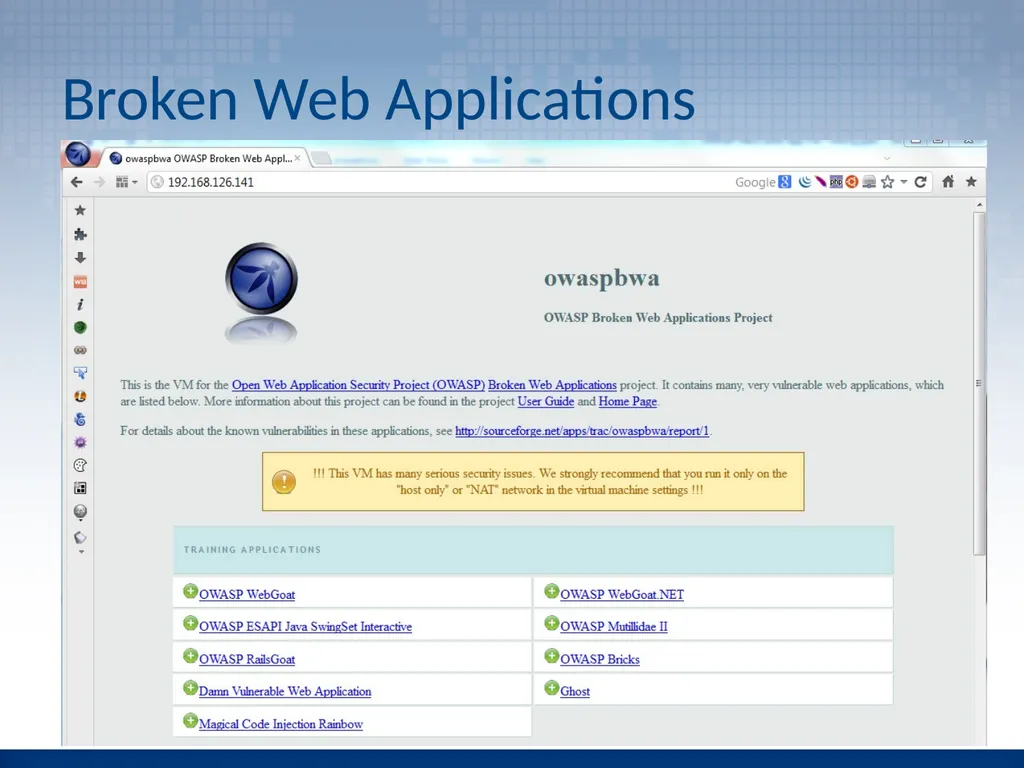Click the php icon in address bar
This screenshot has width=1024, height=768.
coord(836,182)
